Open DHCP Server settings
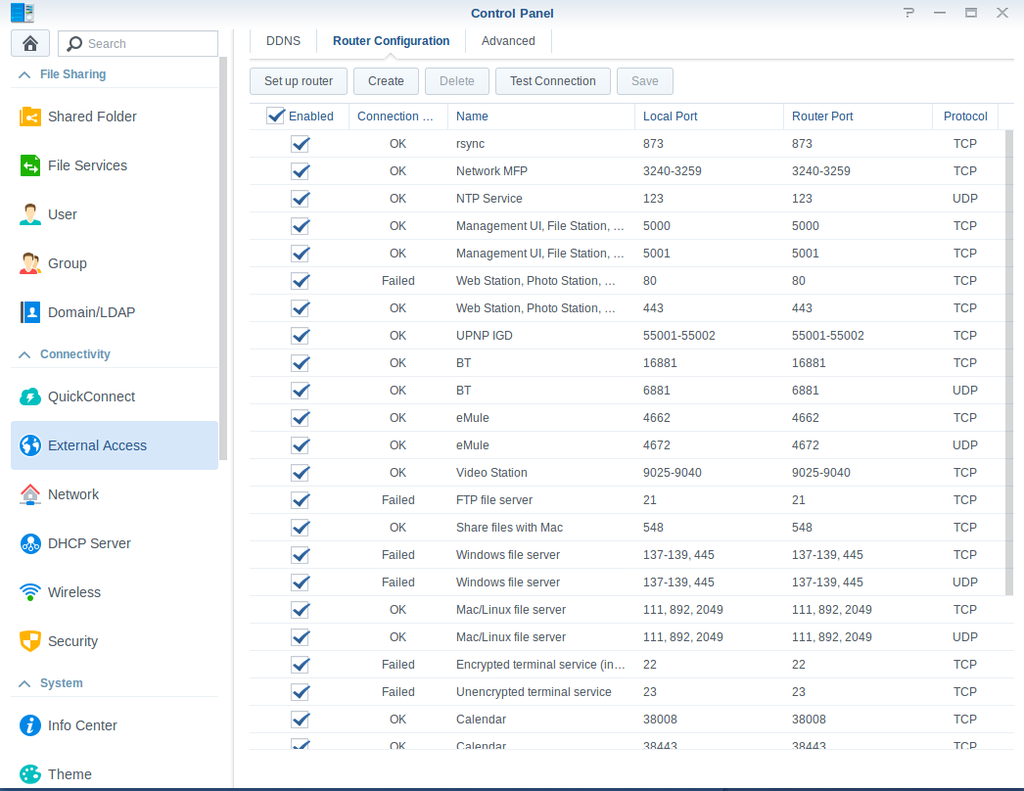This screenshot has height=791, width=1024. click(114, 543)
